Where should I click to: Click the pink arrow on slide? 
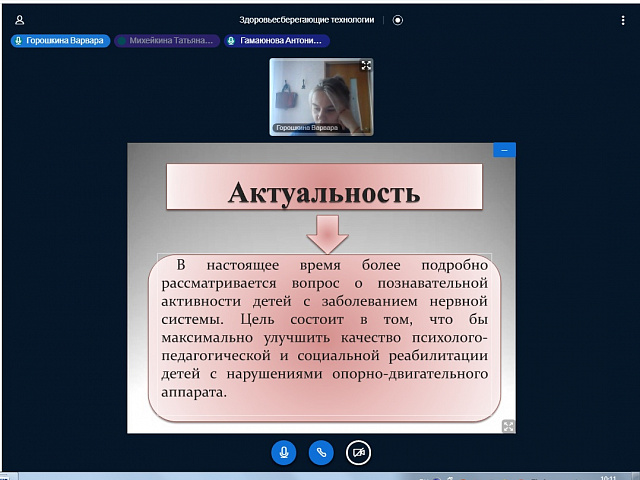click(327, 236)
